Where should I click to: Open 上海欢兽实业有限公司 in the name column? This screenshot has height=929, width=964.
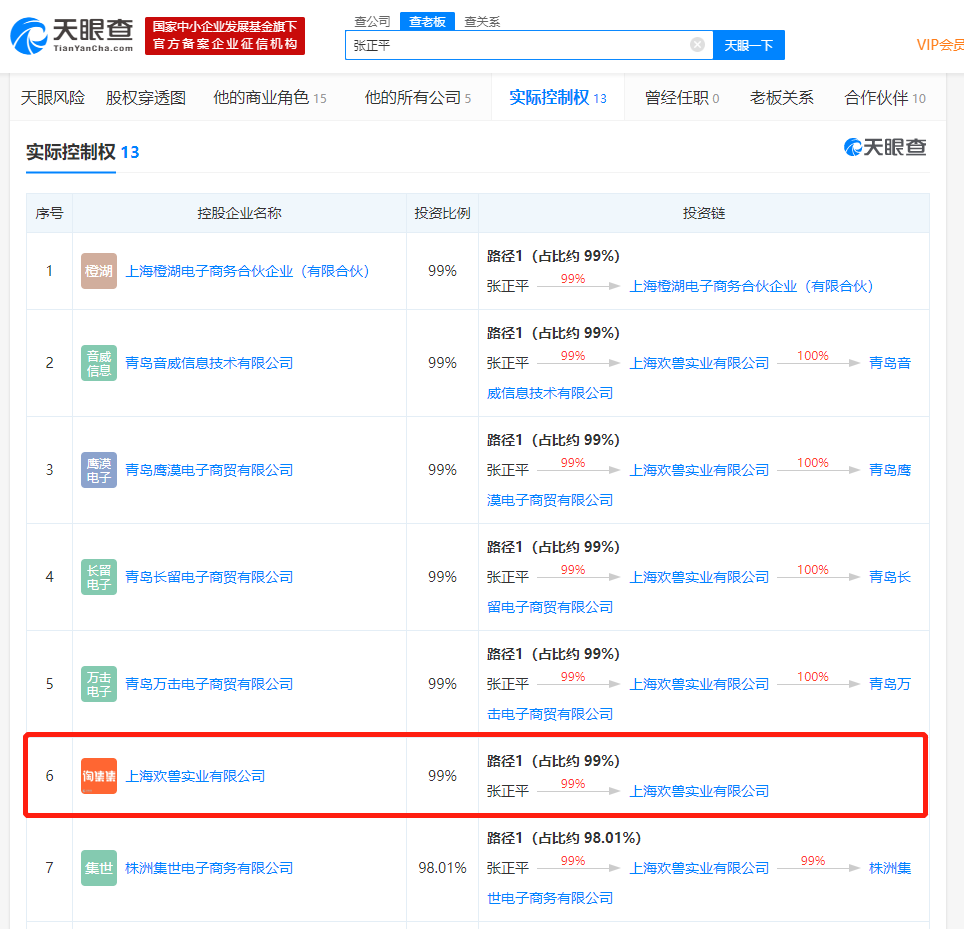195,776
